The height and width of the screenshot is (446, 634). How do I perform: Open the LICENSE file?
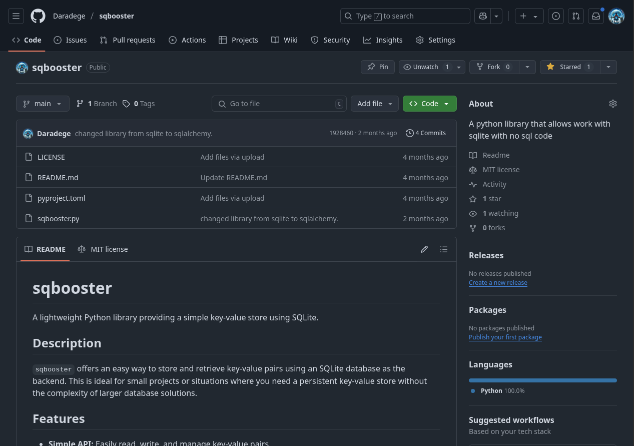coord(51,157)
